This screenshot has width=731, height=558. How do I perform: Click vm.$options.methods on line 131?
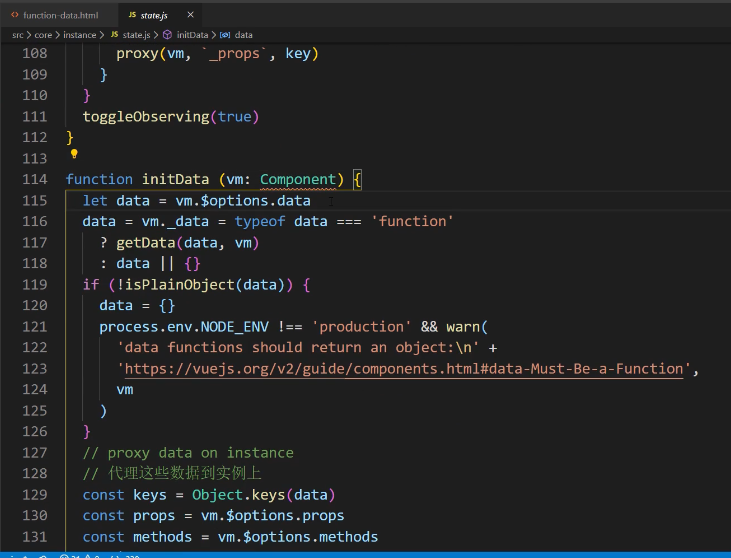[x=298, y=537]
